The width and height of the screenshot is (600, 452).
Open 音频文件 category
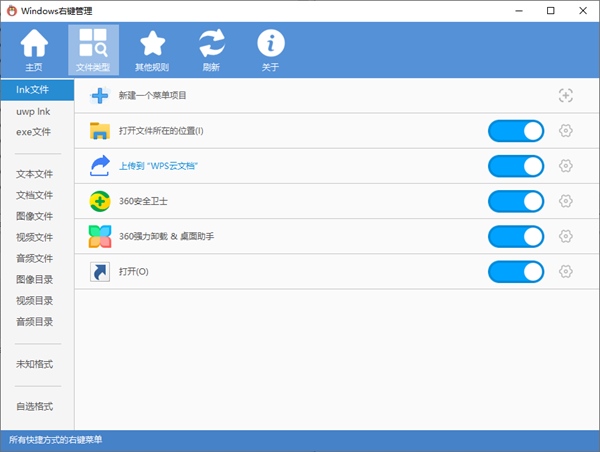pyautogui.click(x=34, y=258)
